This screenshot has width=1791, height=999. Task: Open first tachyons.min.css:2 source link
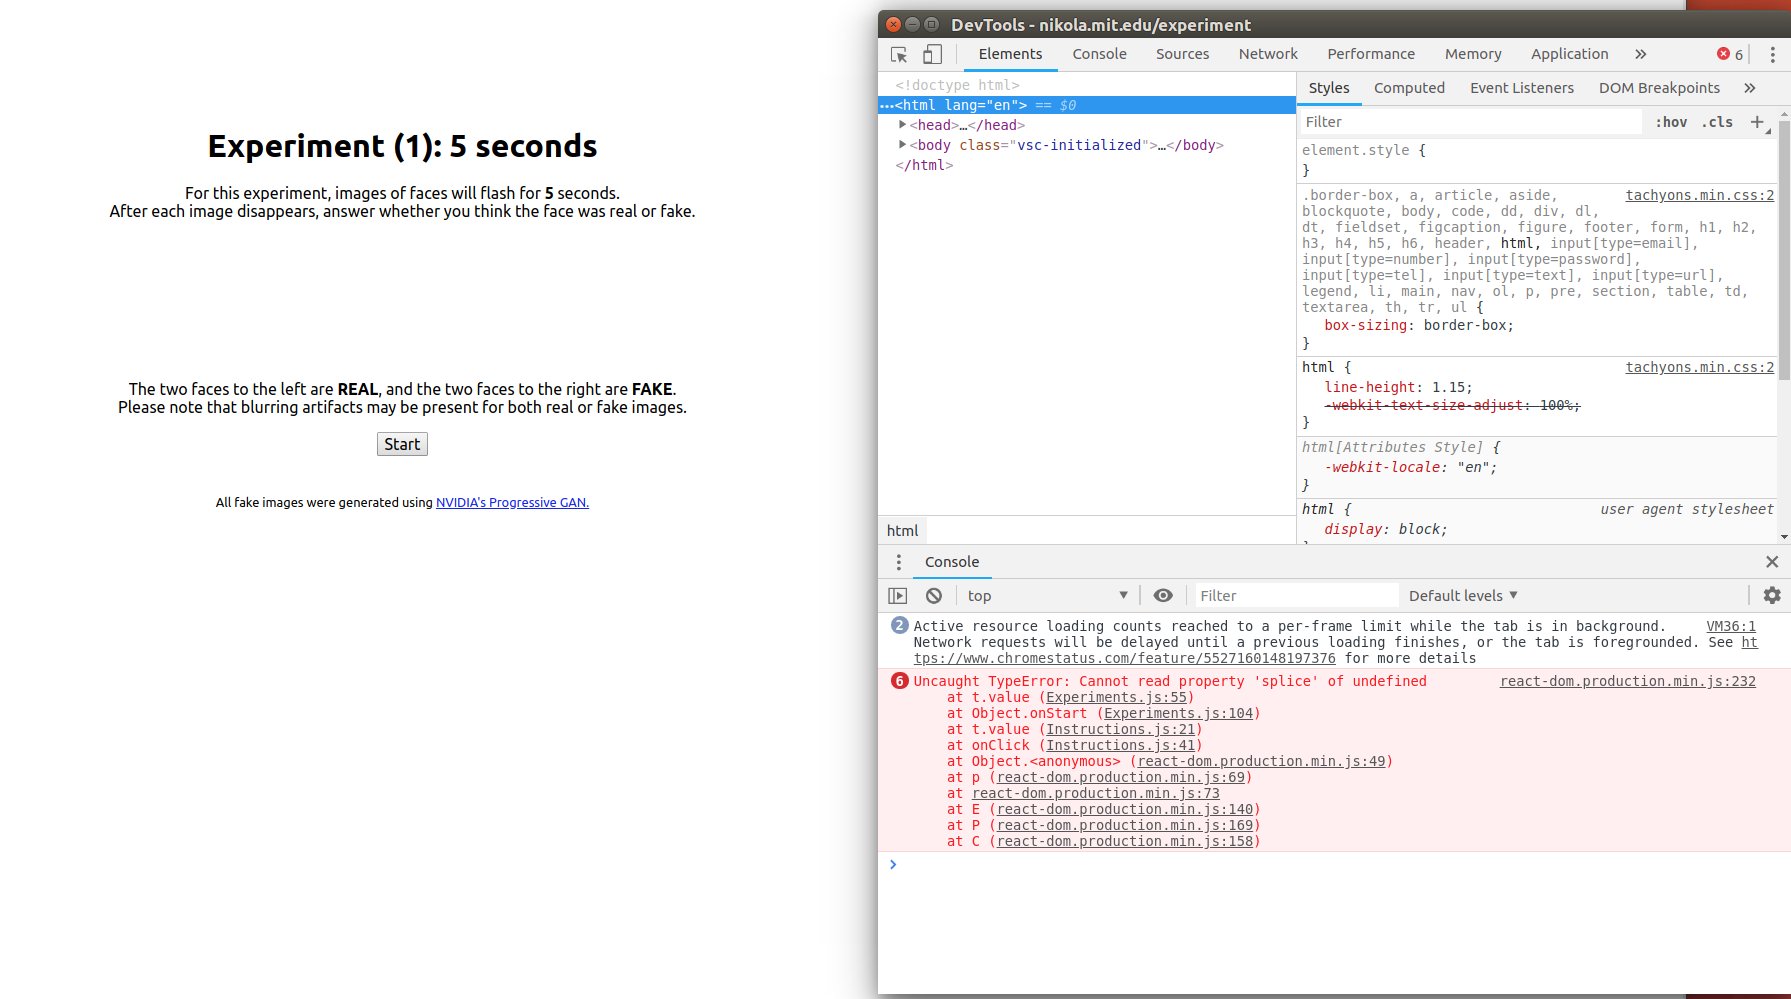pos(1699,195)
